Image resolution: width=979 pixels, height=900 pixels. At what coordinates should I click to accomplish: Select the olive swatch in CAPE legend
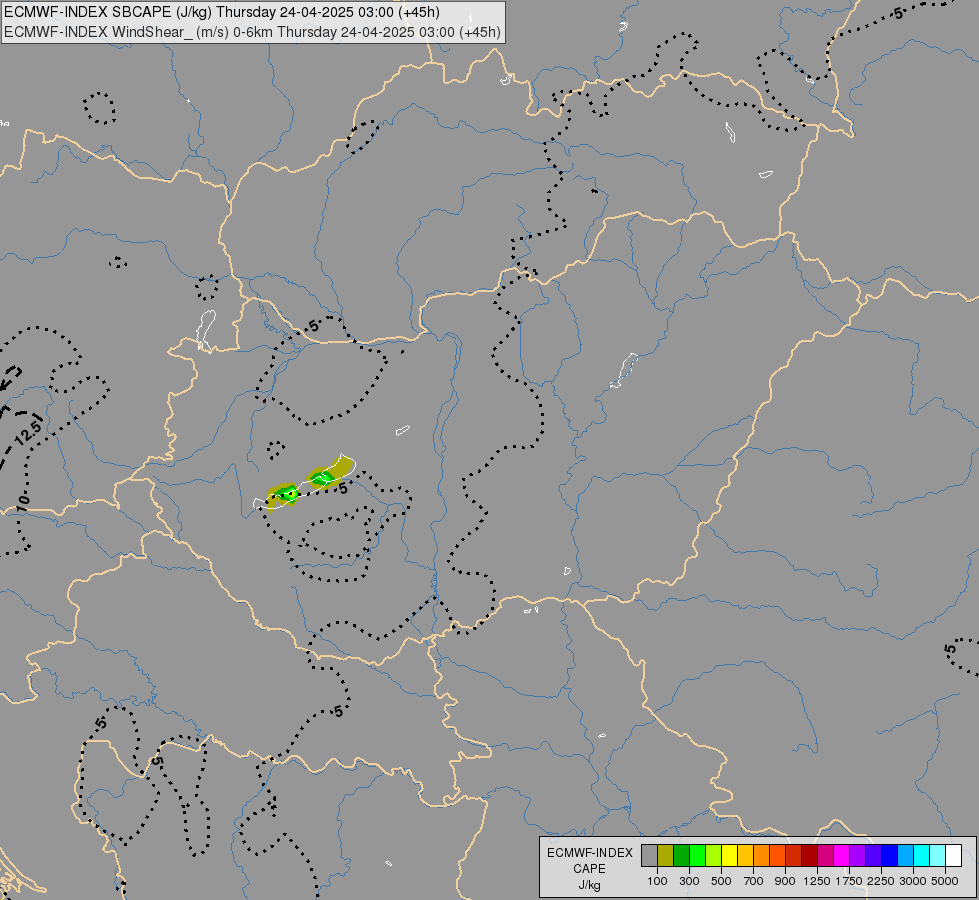tap(666, 855)
